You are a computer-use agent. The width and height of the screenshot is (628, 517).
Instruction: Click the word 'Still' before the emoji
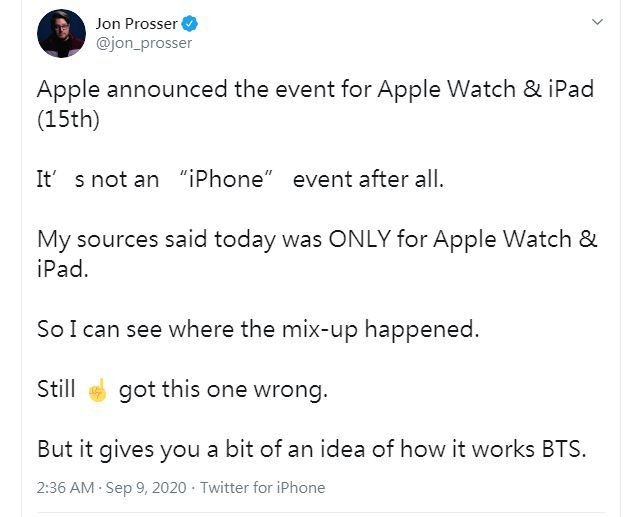coord(56,390)
